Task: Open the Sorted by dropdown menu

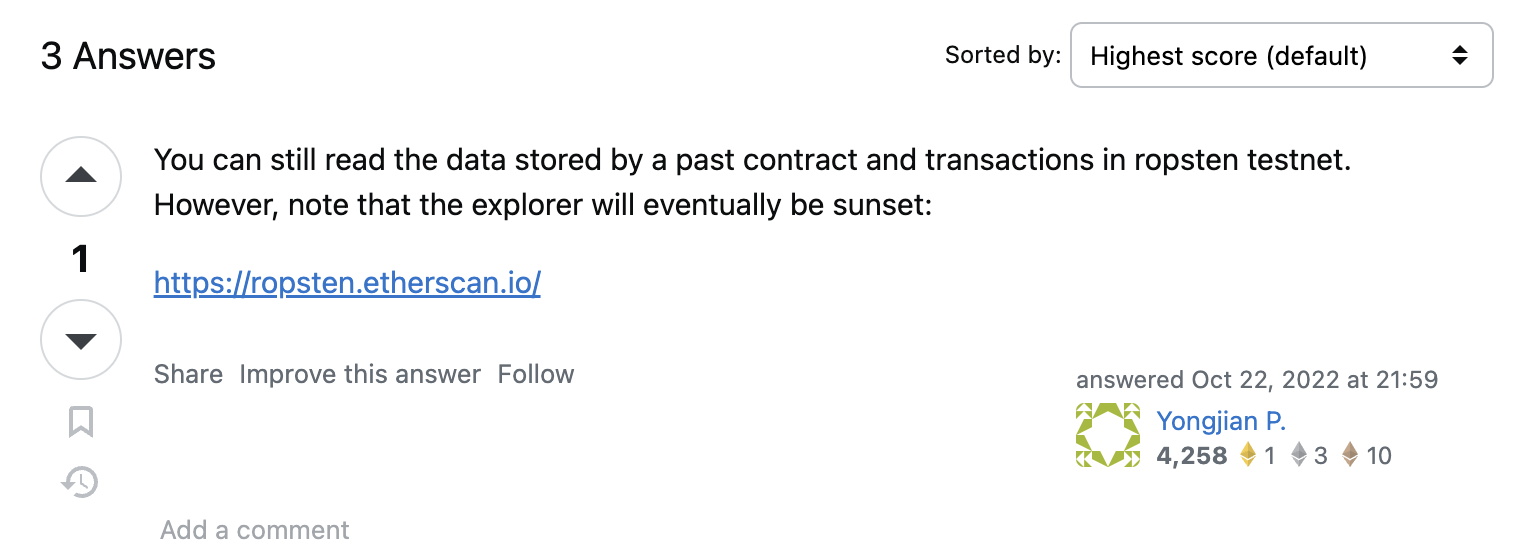Action: pyautogui.click(x=1280, y=56)
